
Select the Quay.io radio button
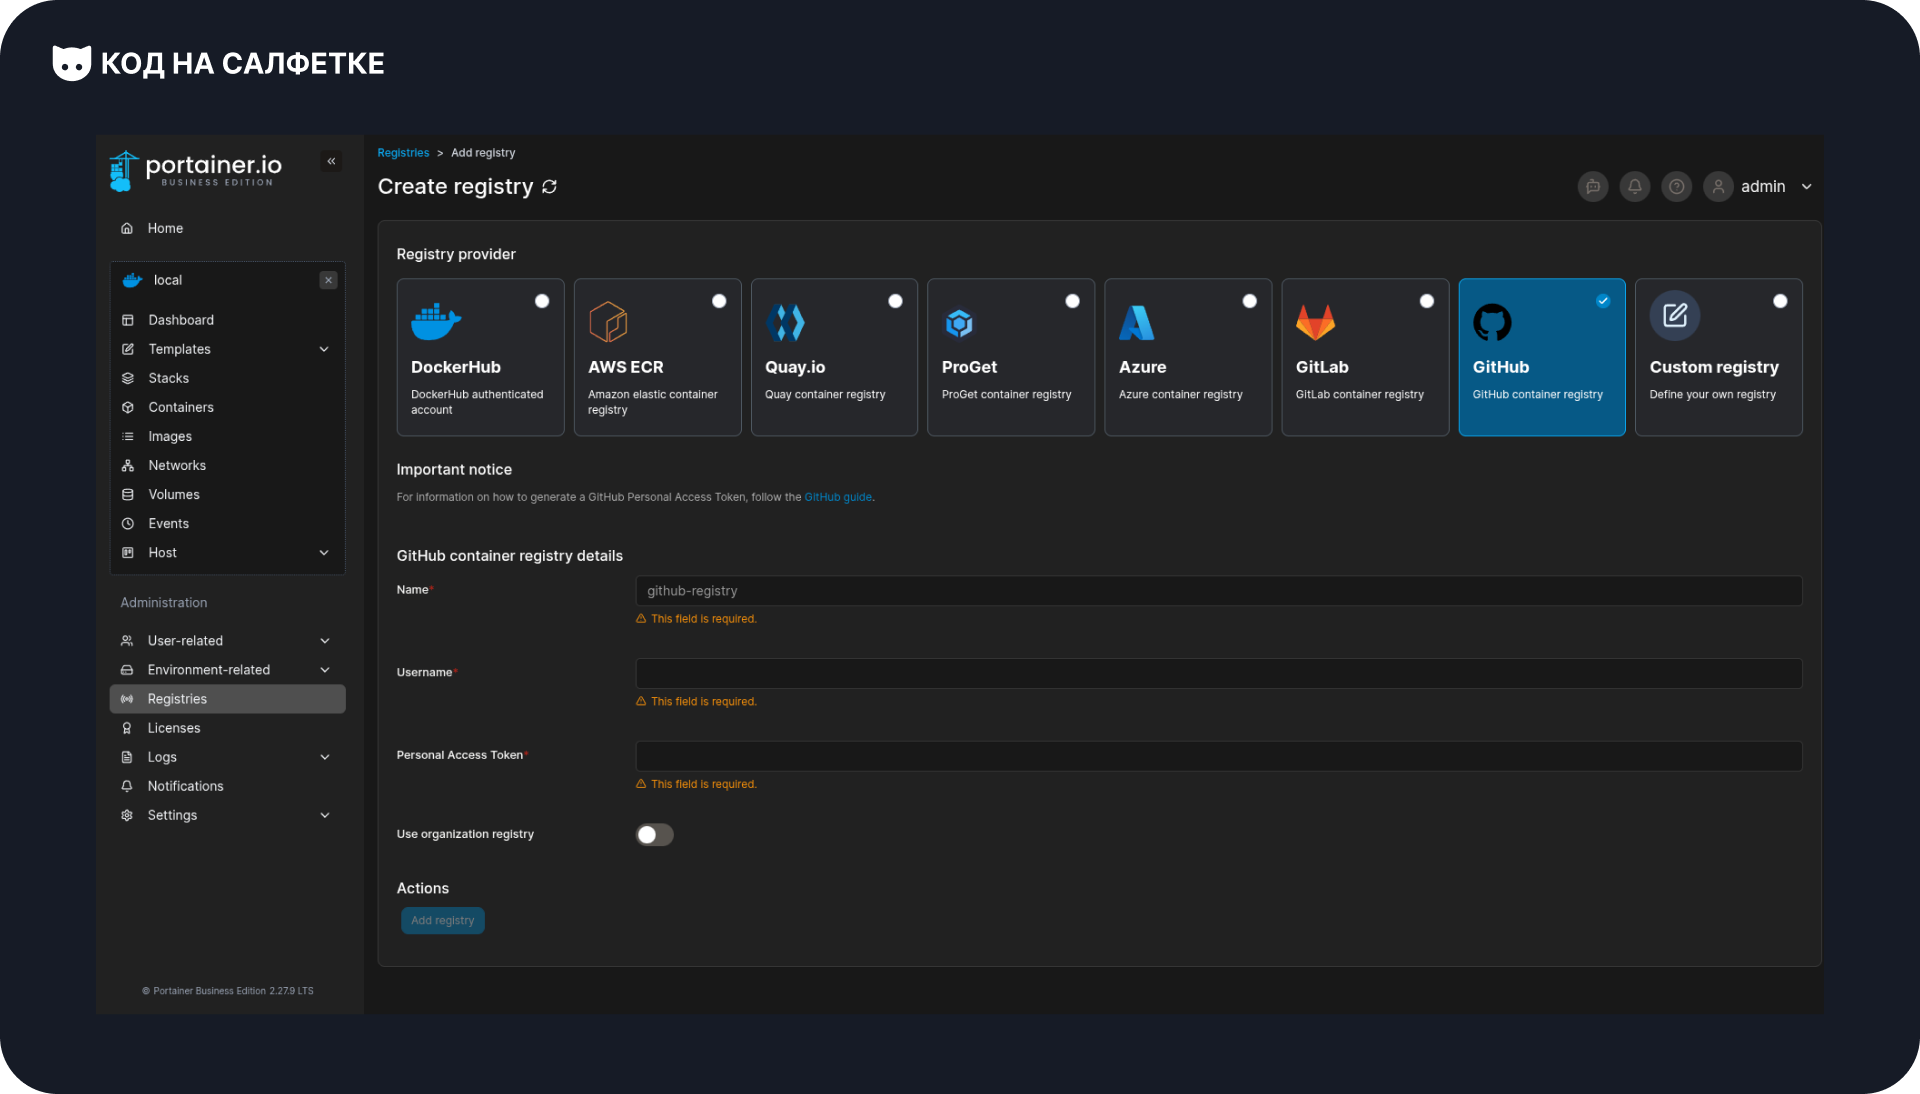[896, 301]
